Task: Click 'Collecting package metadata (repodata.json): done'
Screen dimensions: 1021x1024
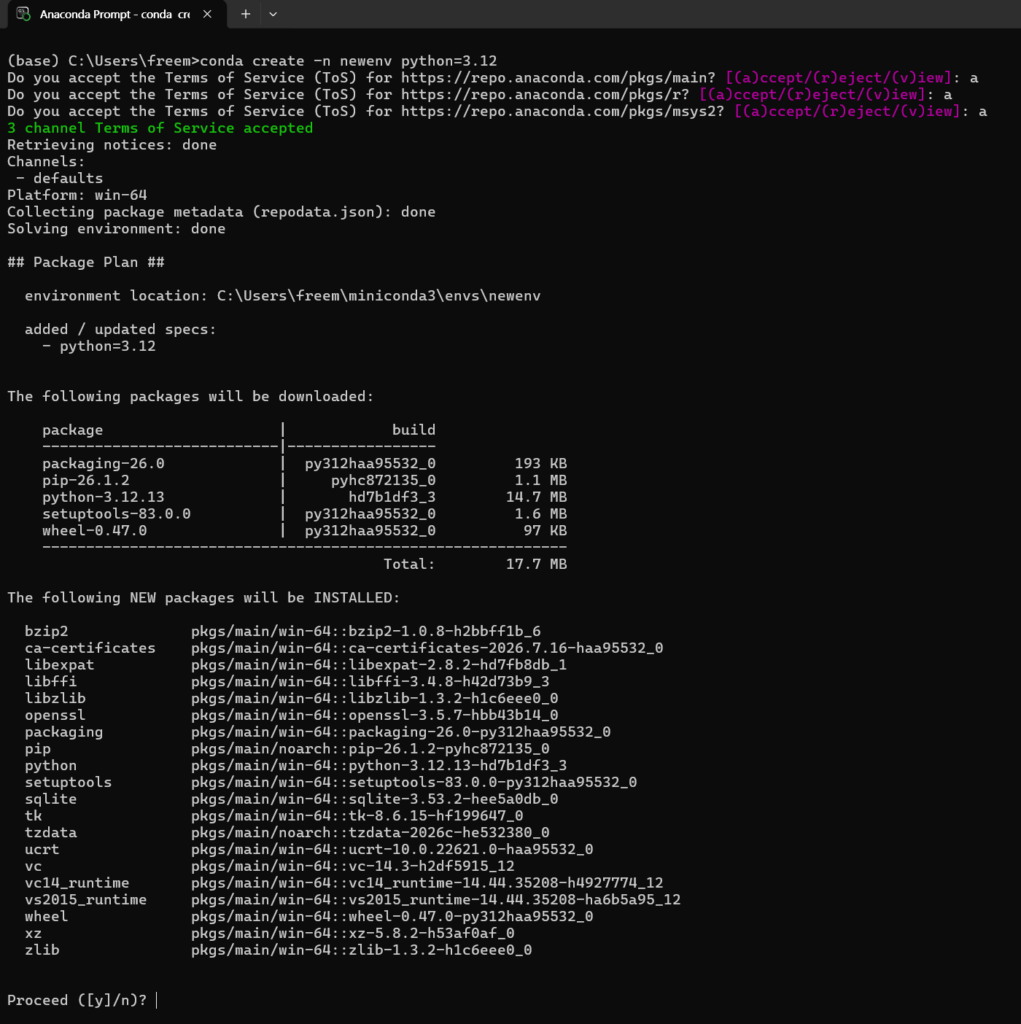Action: [x=221, y=212]
